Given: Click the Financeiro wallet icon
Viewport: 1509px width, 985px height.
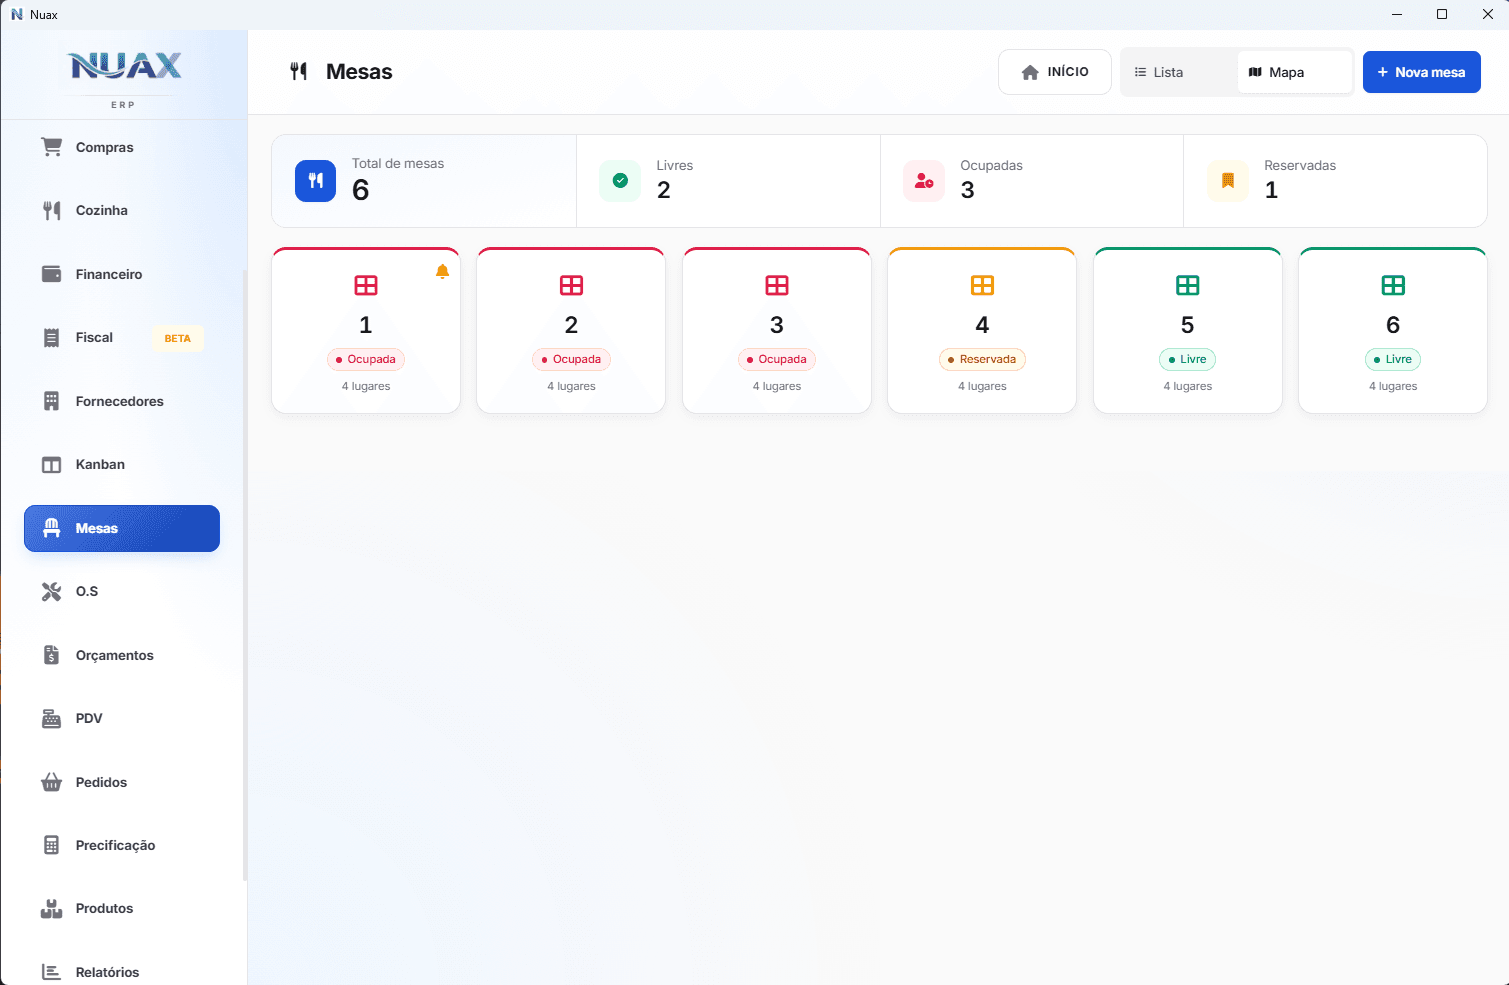Looking at the screenshot, I should (51, 274).
